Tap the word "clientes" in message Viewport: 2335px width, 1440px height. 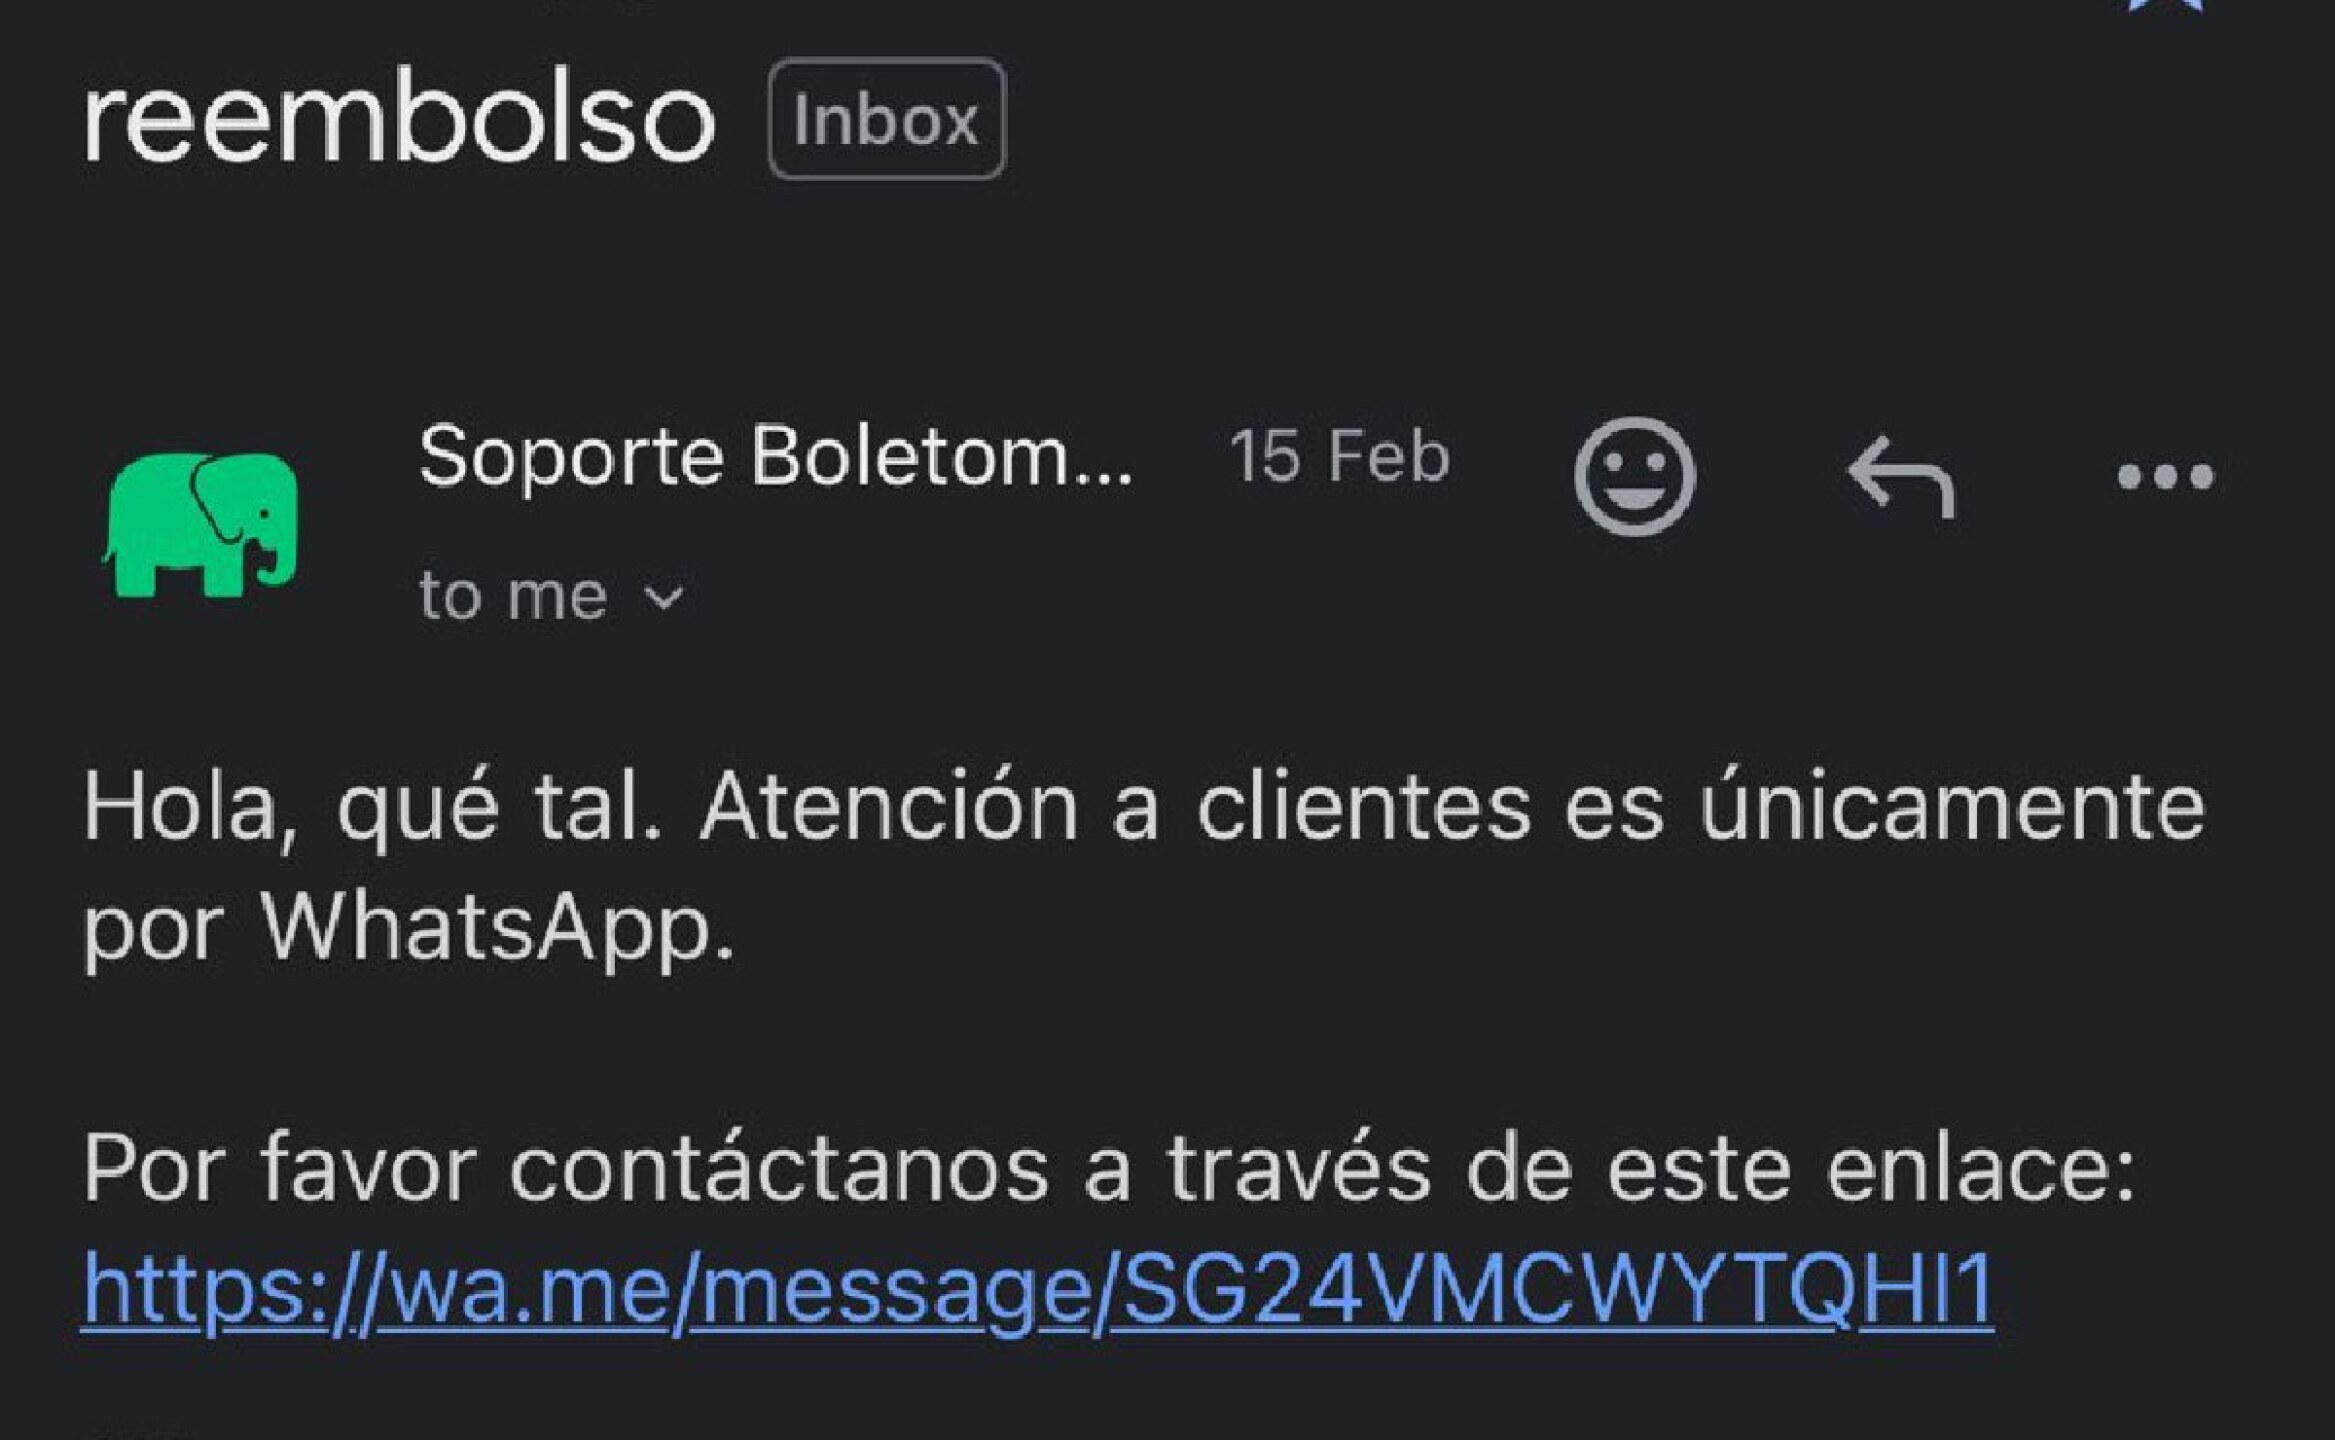(1363, 808)
